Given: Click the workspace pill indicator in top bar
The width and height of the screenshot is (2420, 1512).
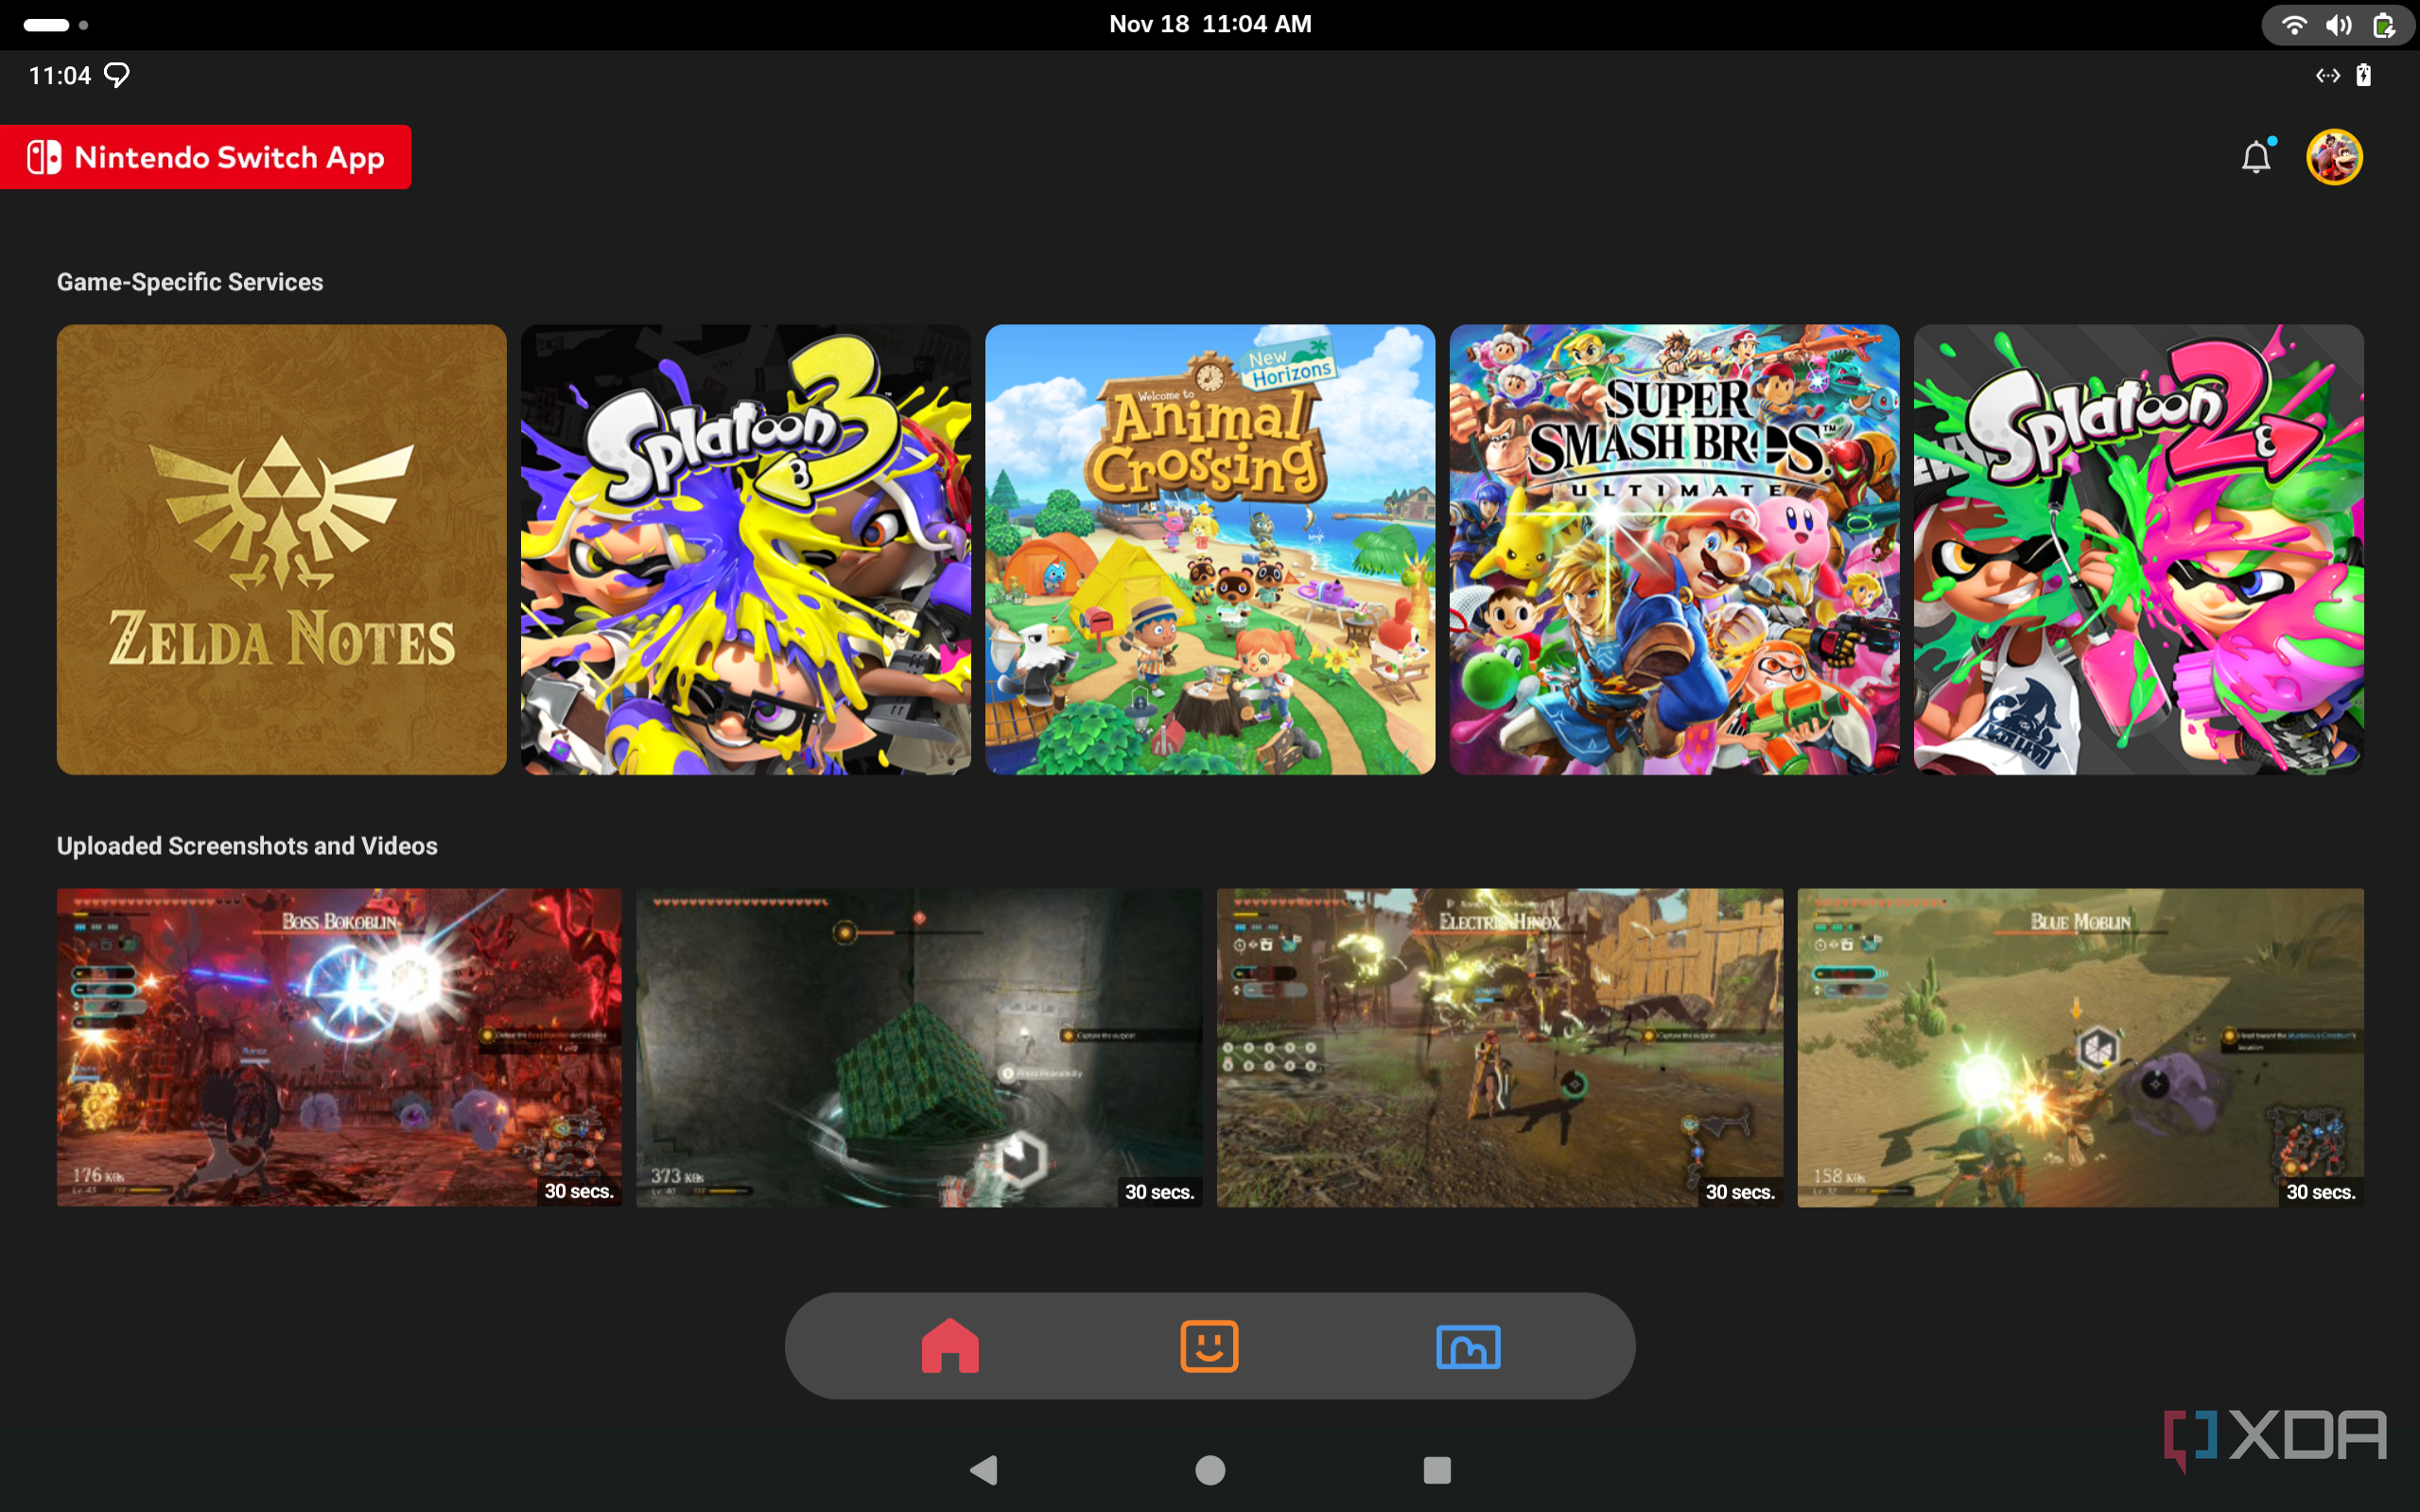Looking at the screenshot, I should [x=46, y=25].
